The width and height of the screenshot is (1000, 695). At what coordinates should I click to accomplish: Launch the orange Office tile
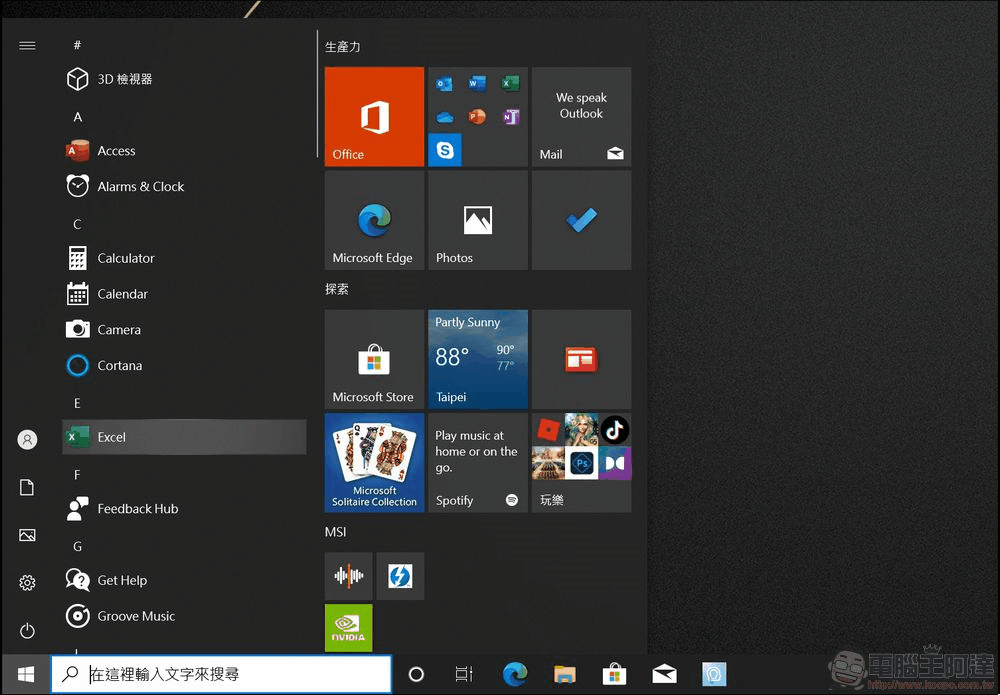click(374, 117)
